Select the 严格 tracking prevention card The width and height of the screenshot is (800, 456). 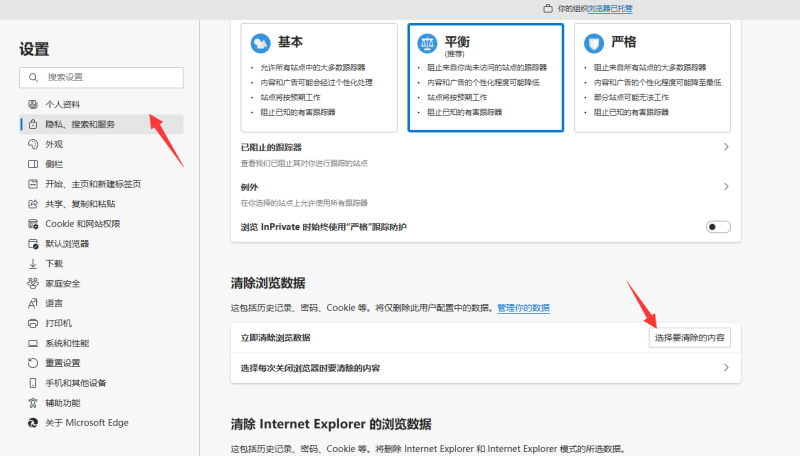pos(653,78)
